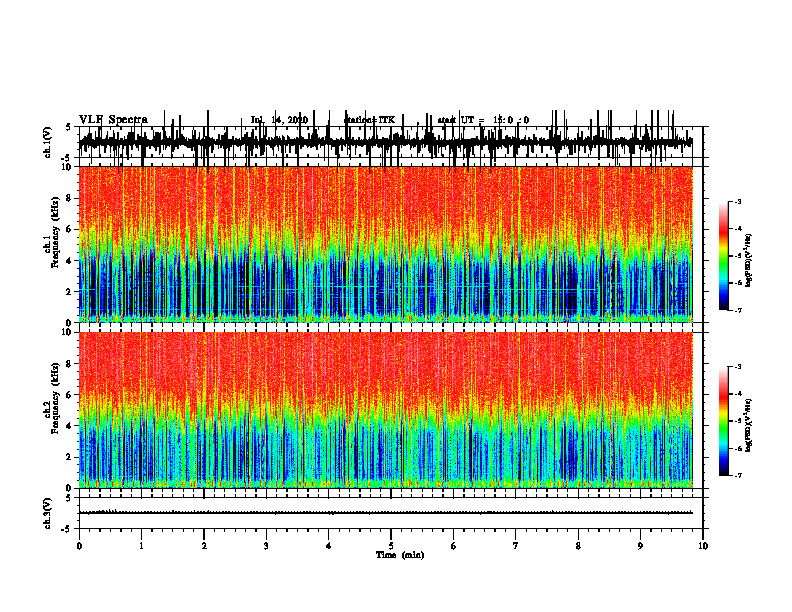Click the "-3" label on ch.2 colorbar
Viewport: 792px width, 612px height.
737,367
